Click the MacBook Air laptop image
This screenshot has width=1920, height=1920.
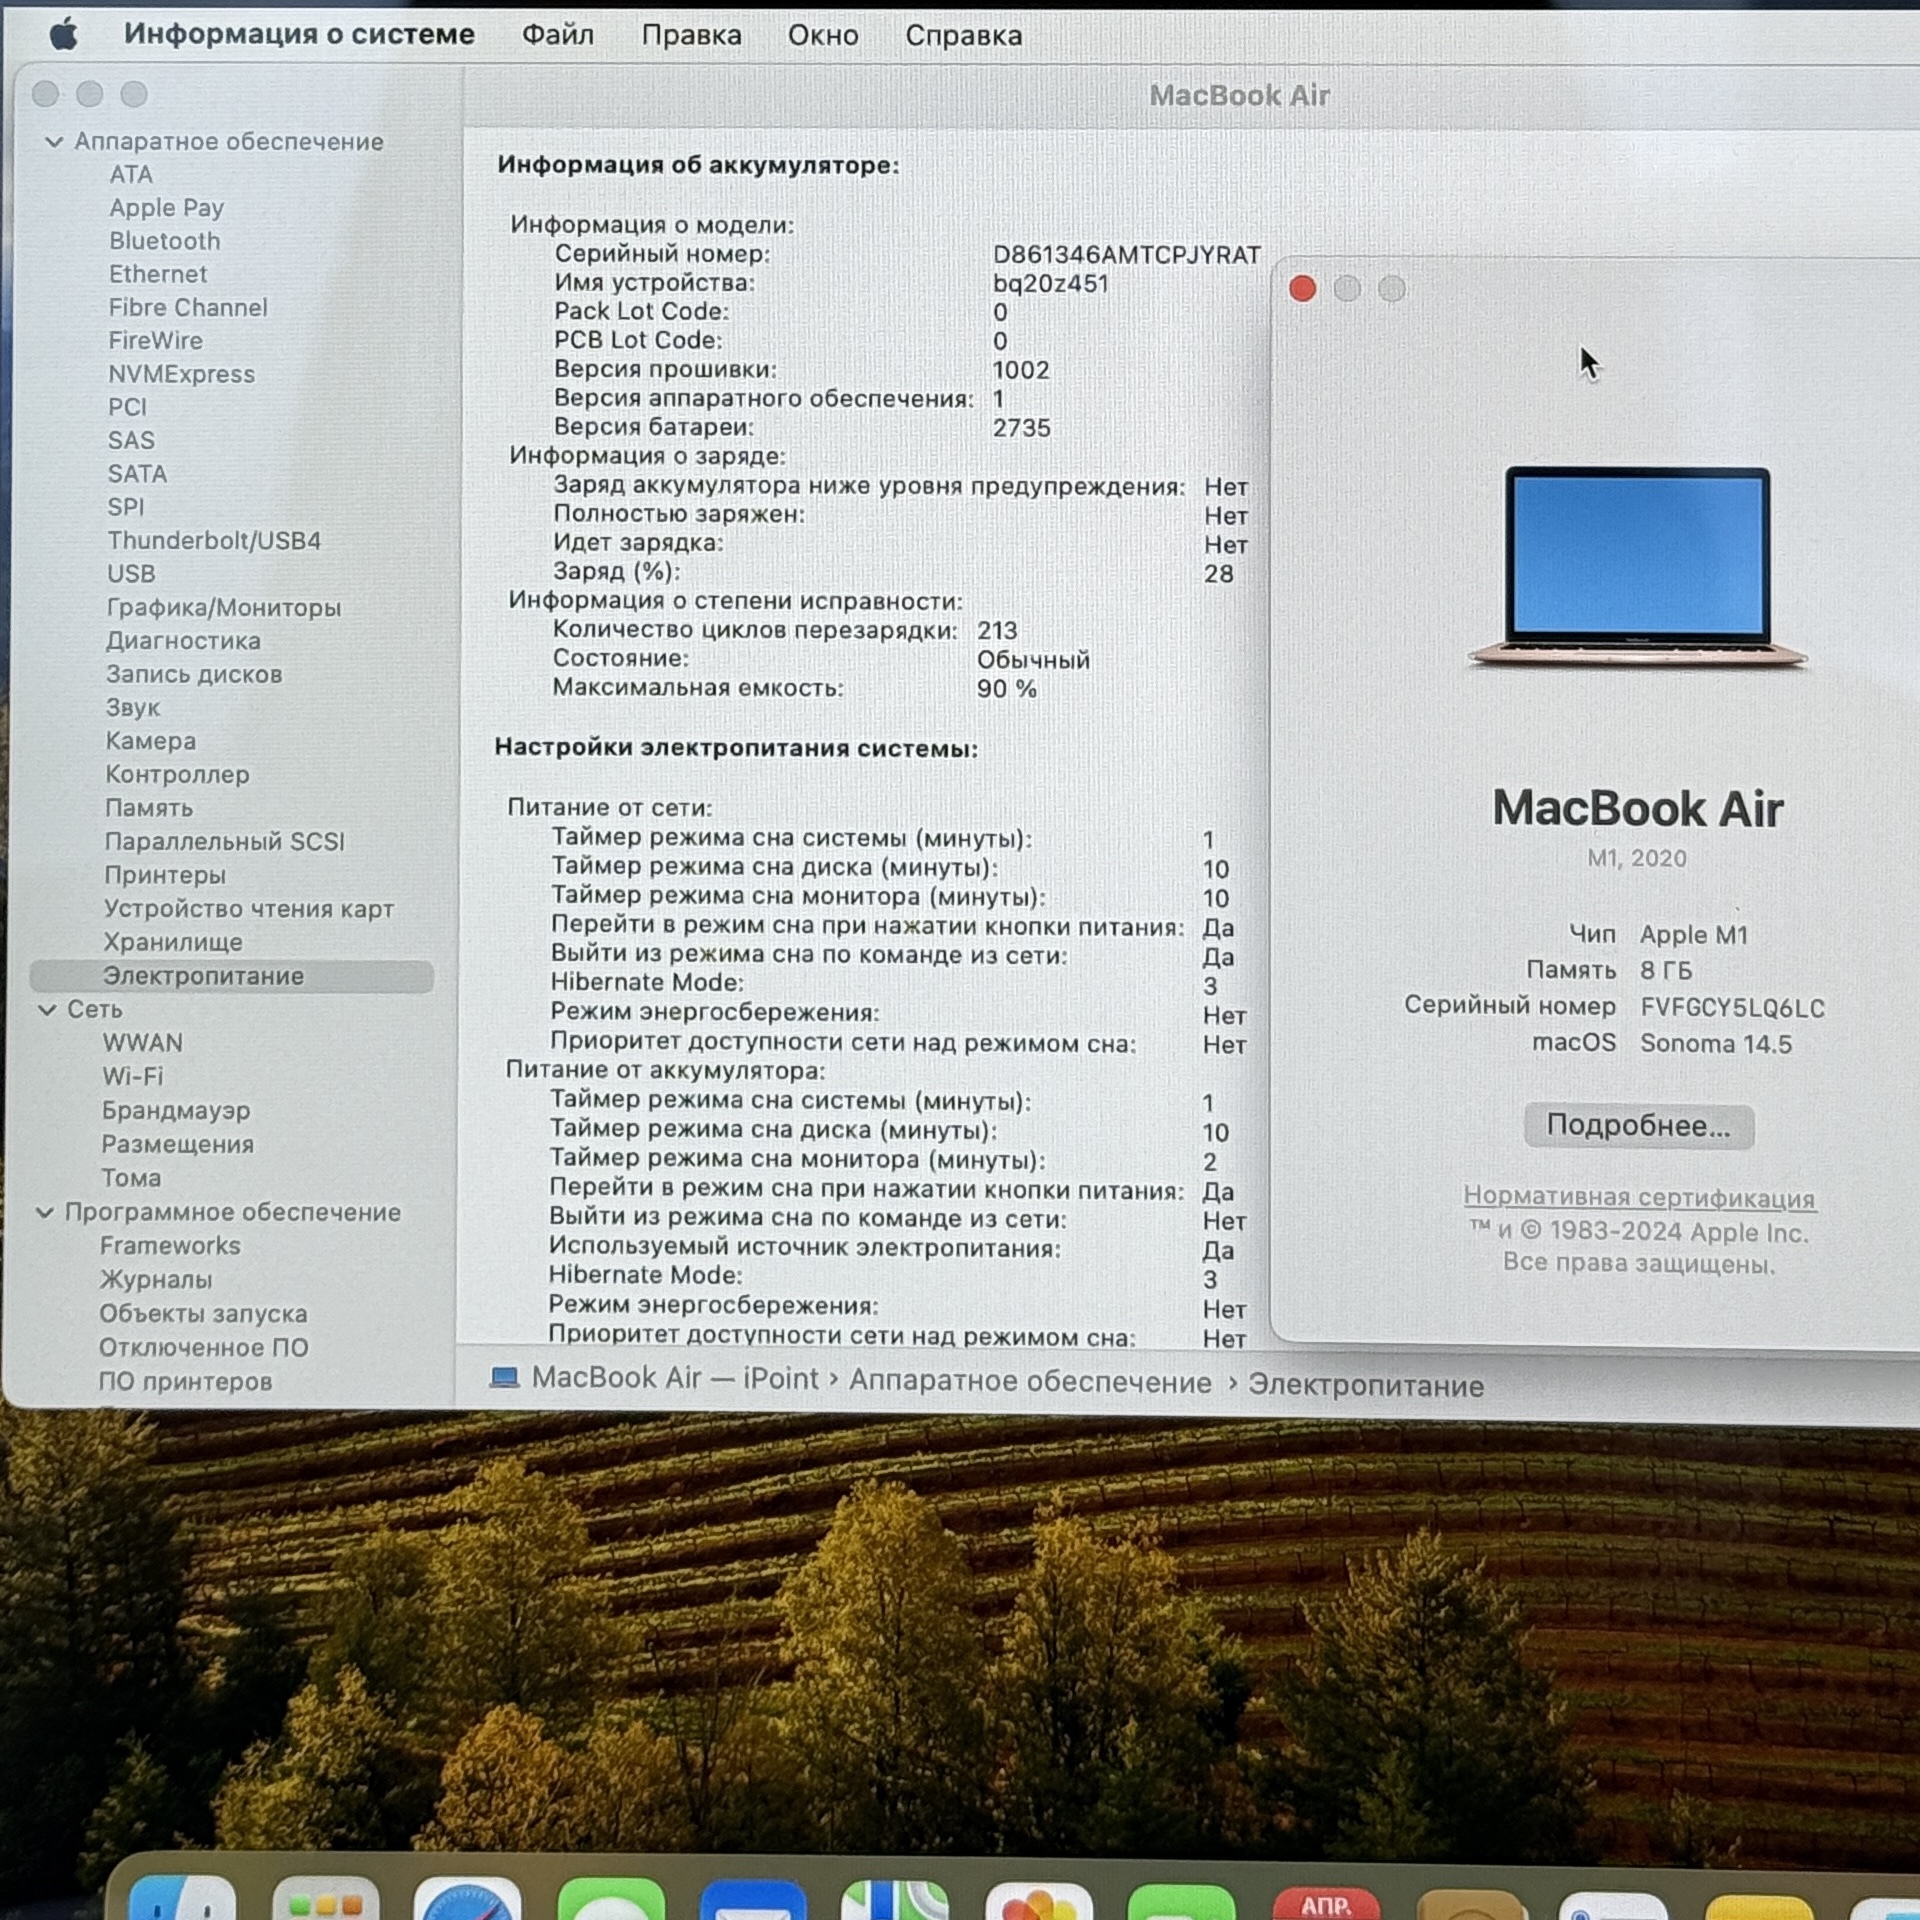1638,568
